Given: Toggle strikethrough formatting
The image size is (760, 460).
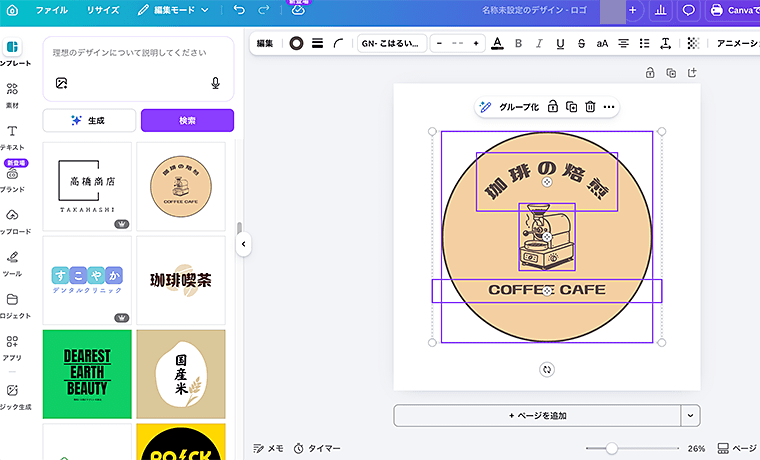Looking at the screenshot, I should (581, 44).
